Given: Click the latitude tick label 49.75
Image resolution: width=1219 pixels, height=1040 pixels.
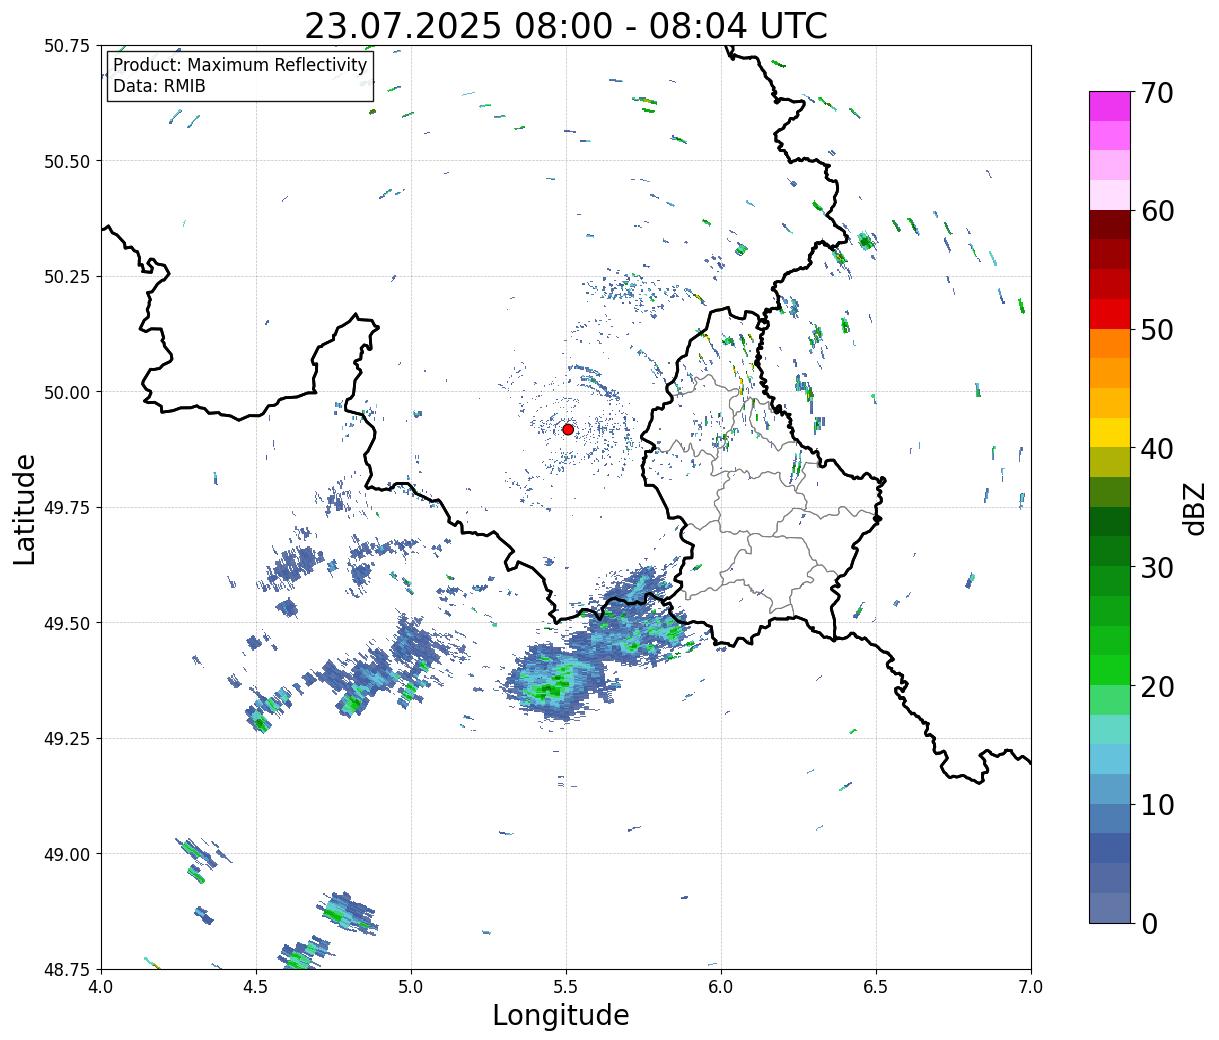Looking at the screenshot, I should (67, 508).
